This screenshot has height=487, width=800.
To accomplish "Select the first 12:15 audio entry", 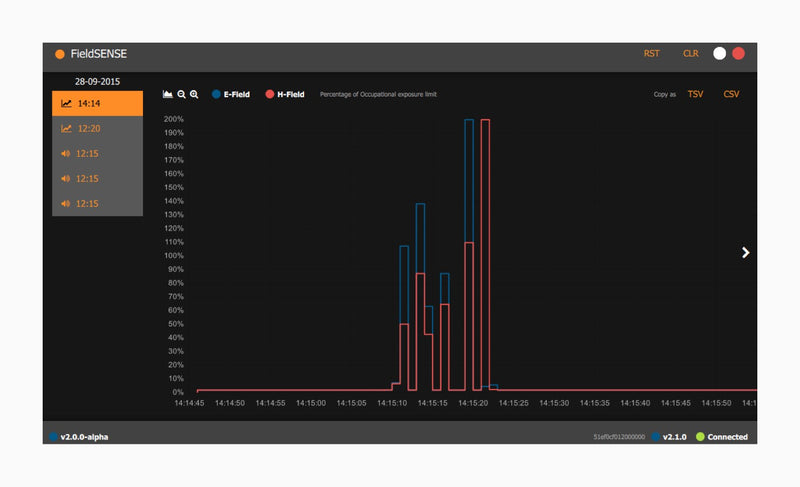I will 97,153.
